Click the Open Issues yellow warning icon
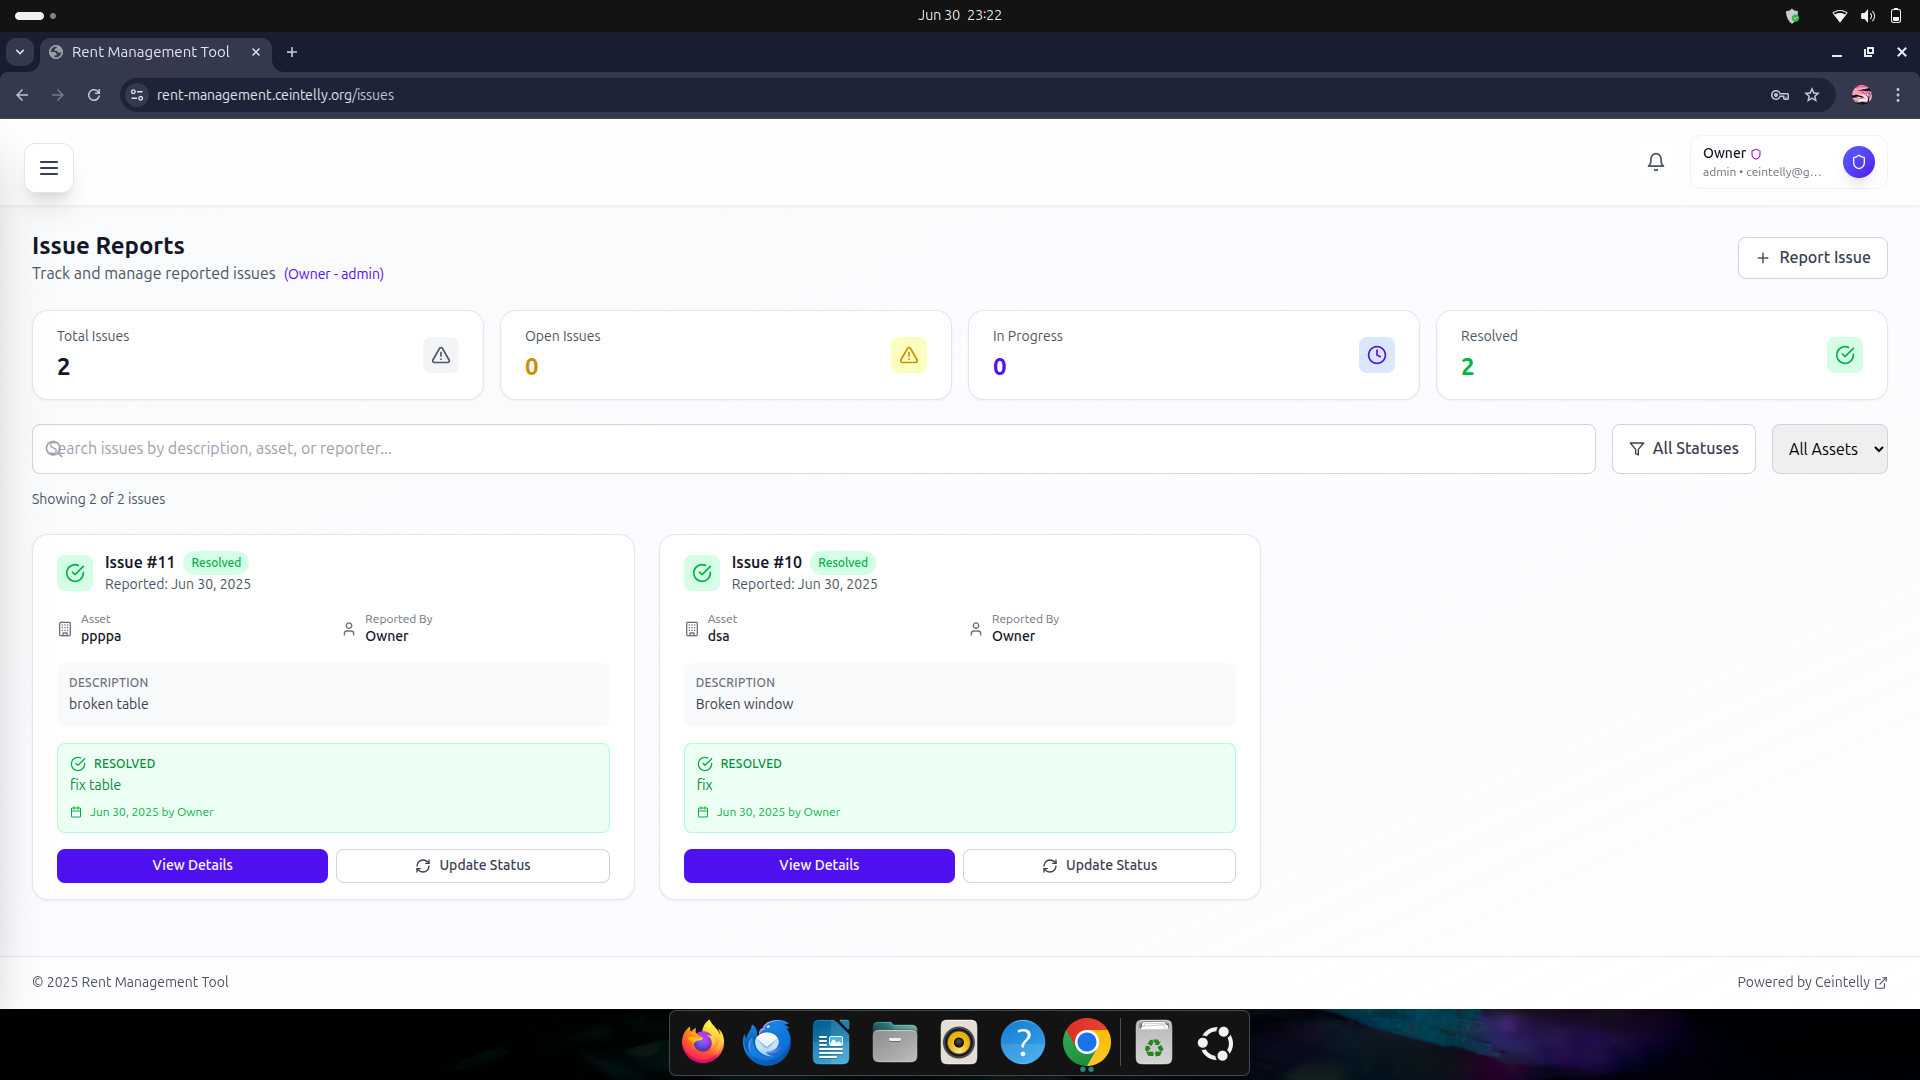Image resolution: width=1920 pixels, height=1080 pixels. click(908, 355)
